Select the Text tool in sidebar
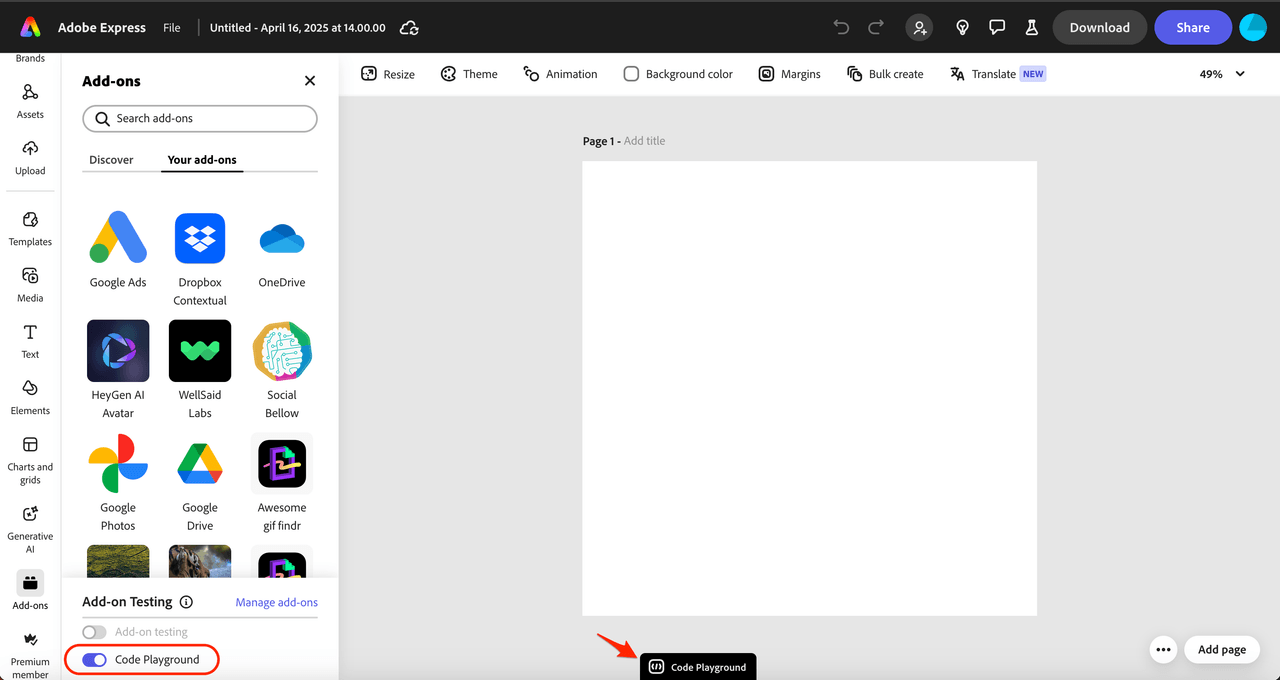This screenshot has height=680, width=1280. [x=30, y=340]
